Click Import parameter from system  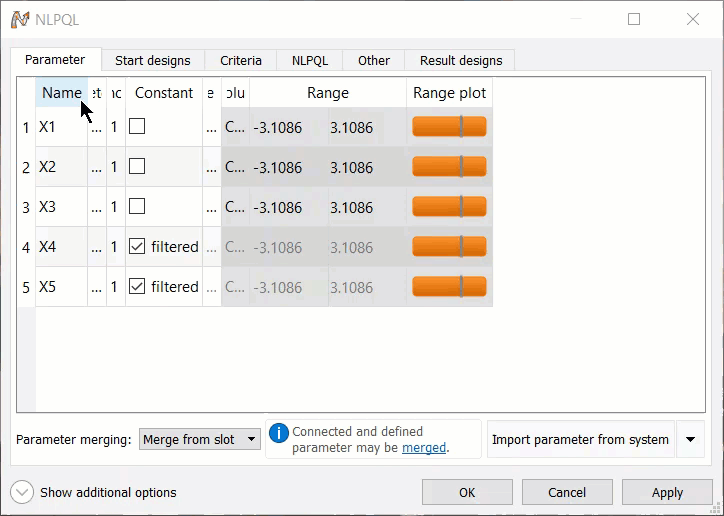[581, 439]
